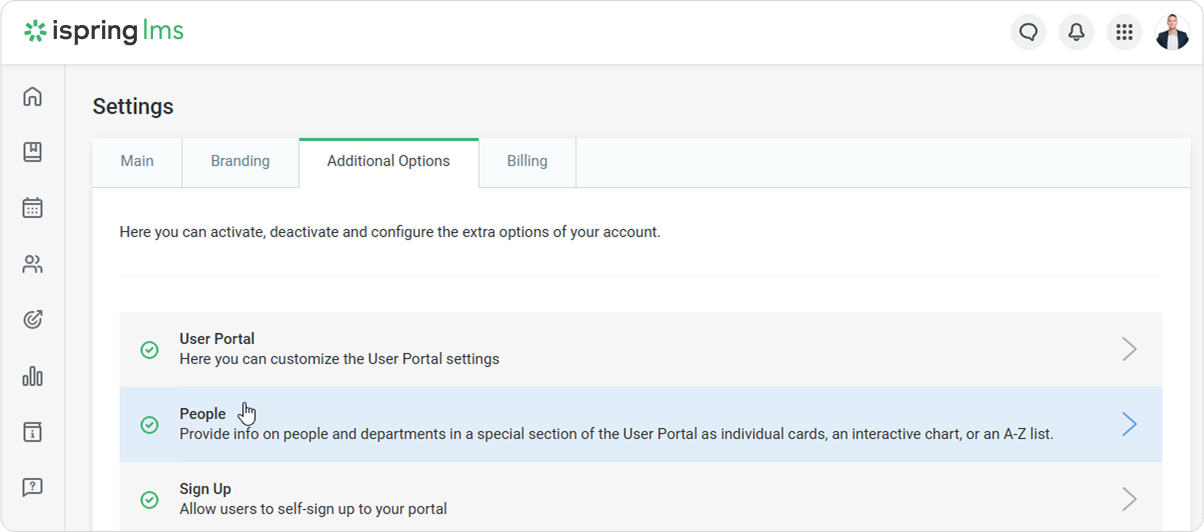1204x532 pixels.
Task: Open the courses book icon in sidebar
Action: pyautogui.click(x=33, y=152)
